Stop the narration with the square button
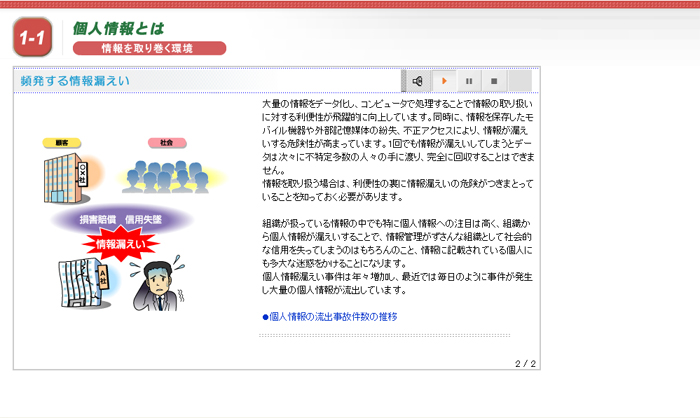 (x=493, y=81)
